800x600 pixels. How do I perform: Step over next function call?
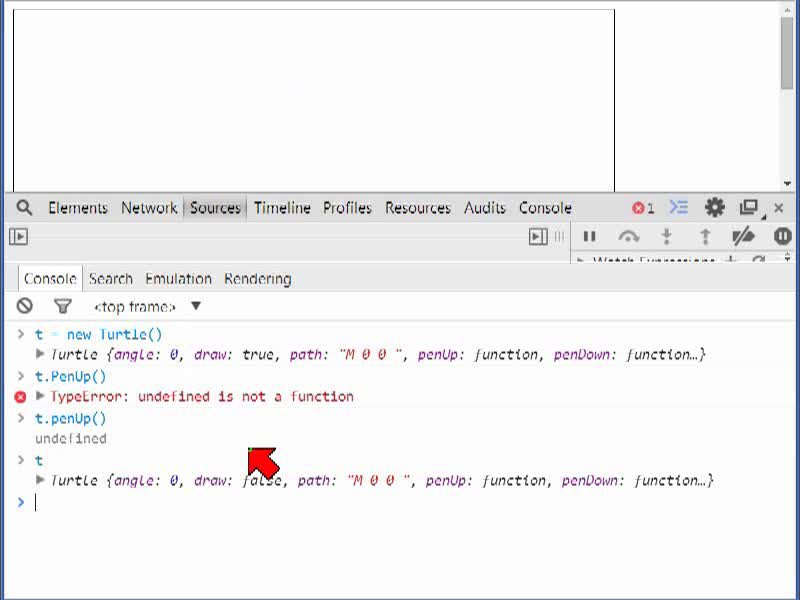[x=628, y=236]
